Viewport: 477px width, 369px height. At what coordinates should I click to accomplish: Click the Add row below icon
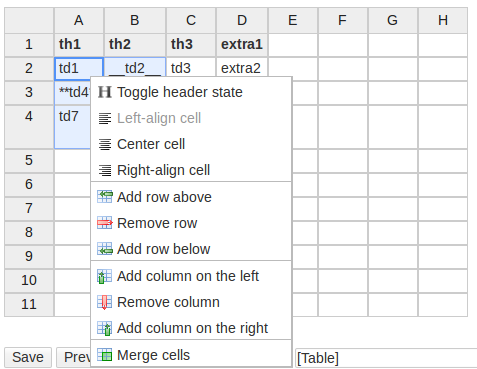pos(105,249)
